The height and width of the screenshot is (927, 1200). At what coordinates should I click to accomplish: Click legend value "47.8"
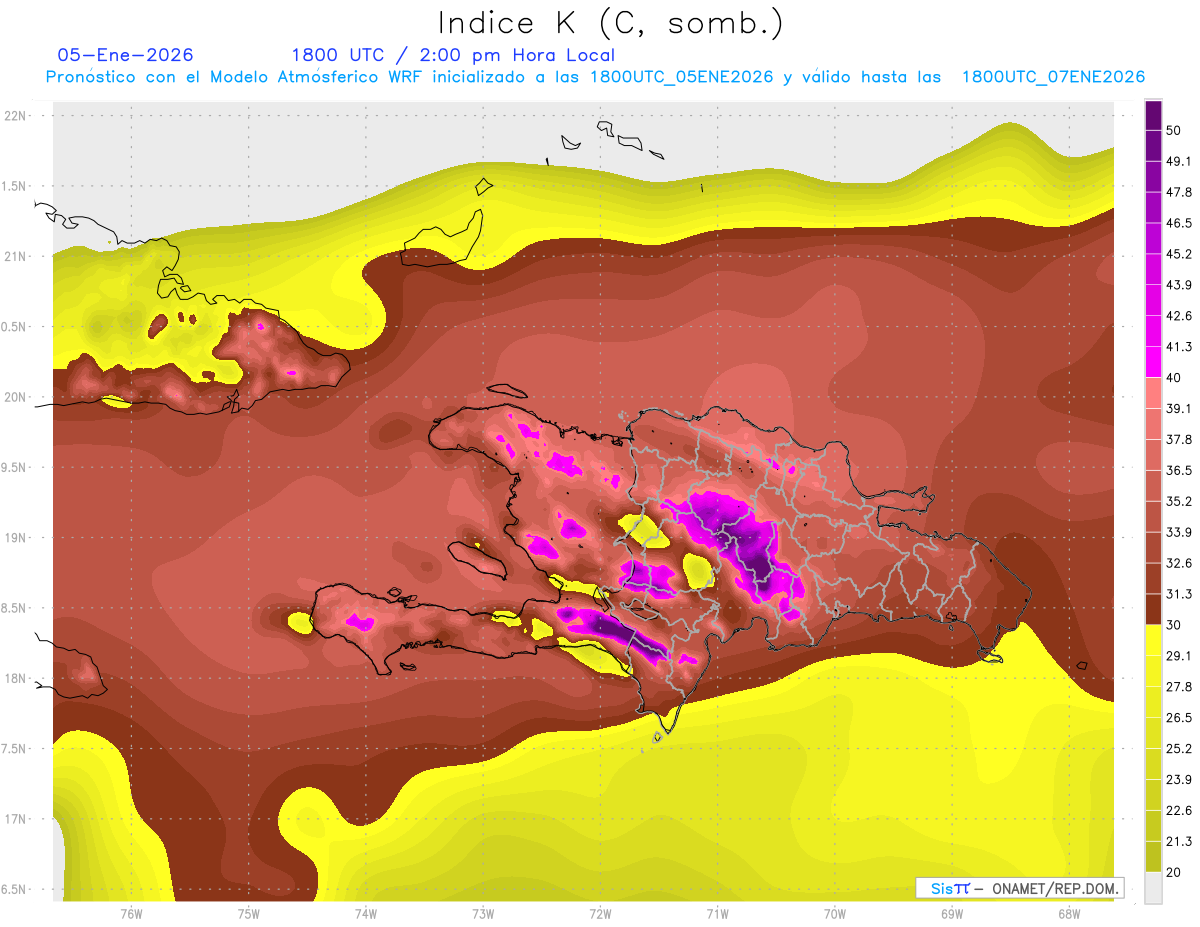tap(1179, 192)
